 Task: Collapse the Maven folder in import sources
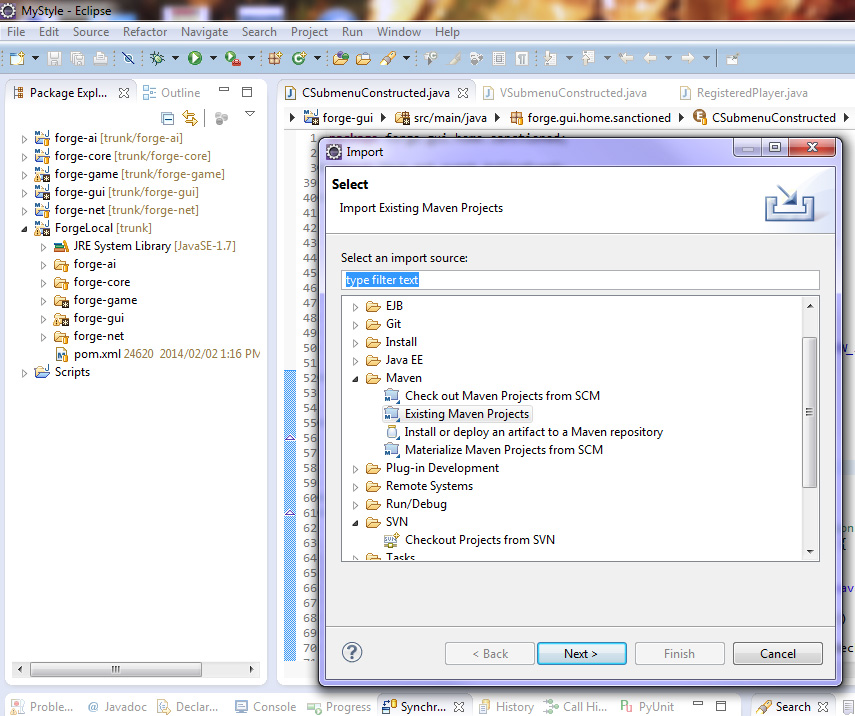356,379
